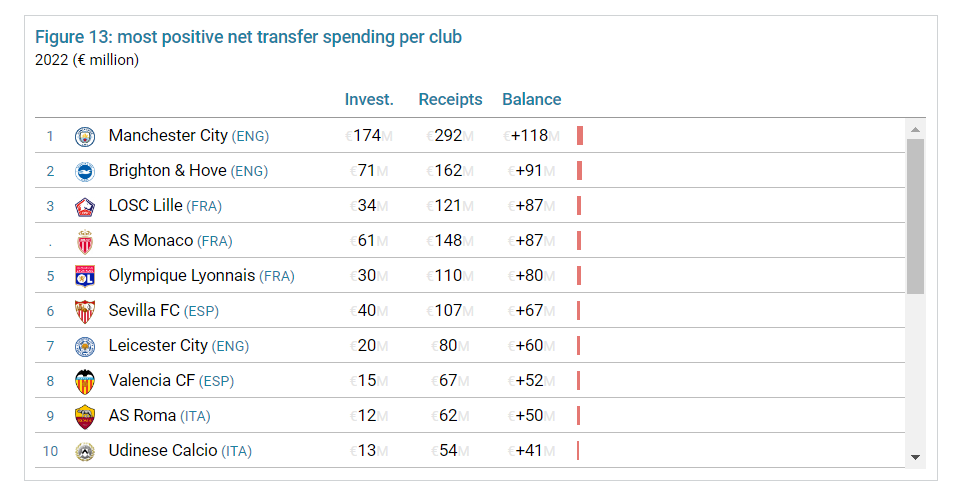963x496 pixels.
Task: Click the Manchester City club crest
Action: (84, 136)
